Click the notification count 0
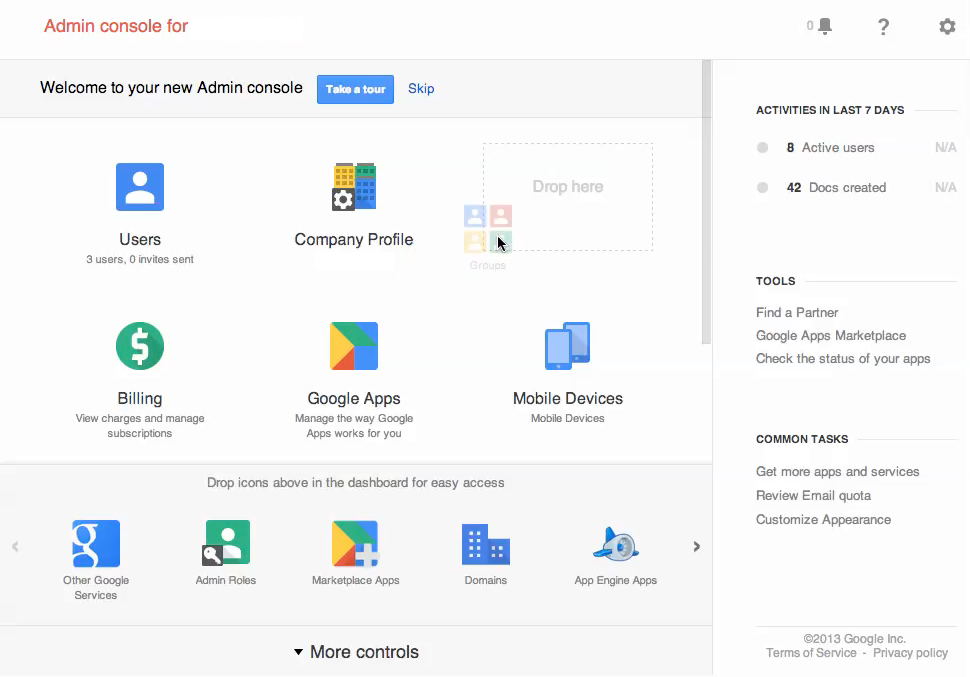 pos(810,26)
